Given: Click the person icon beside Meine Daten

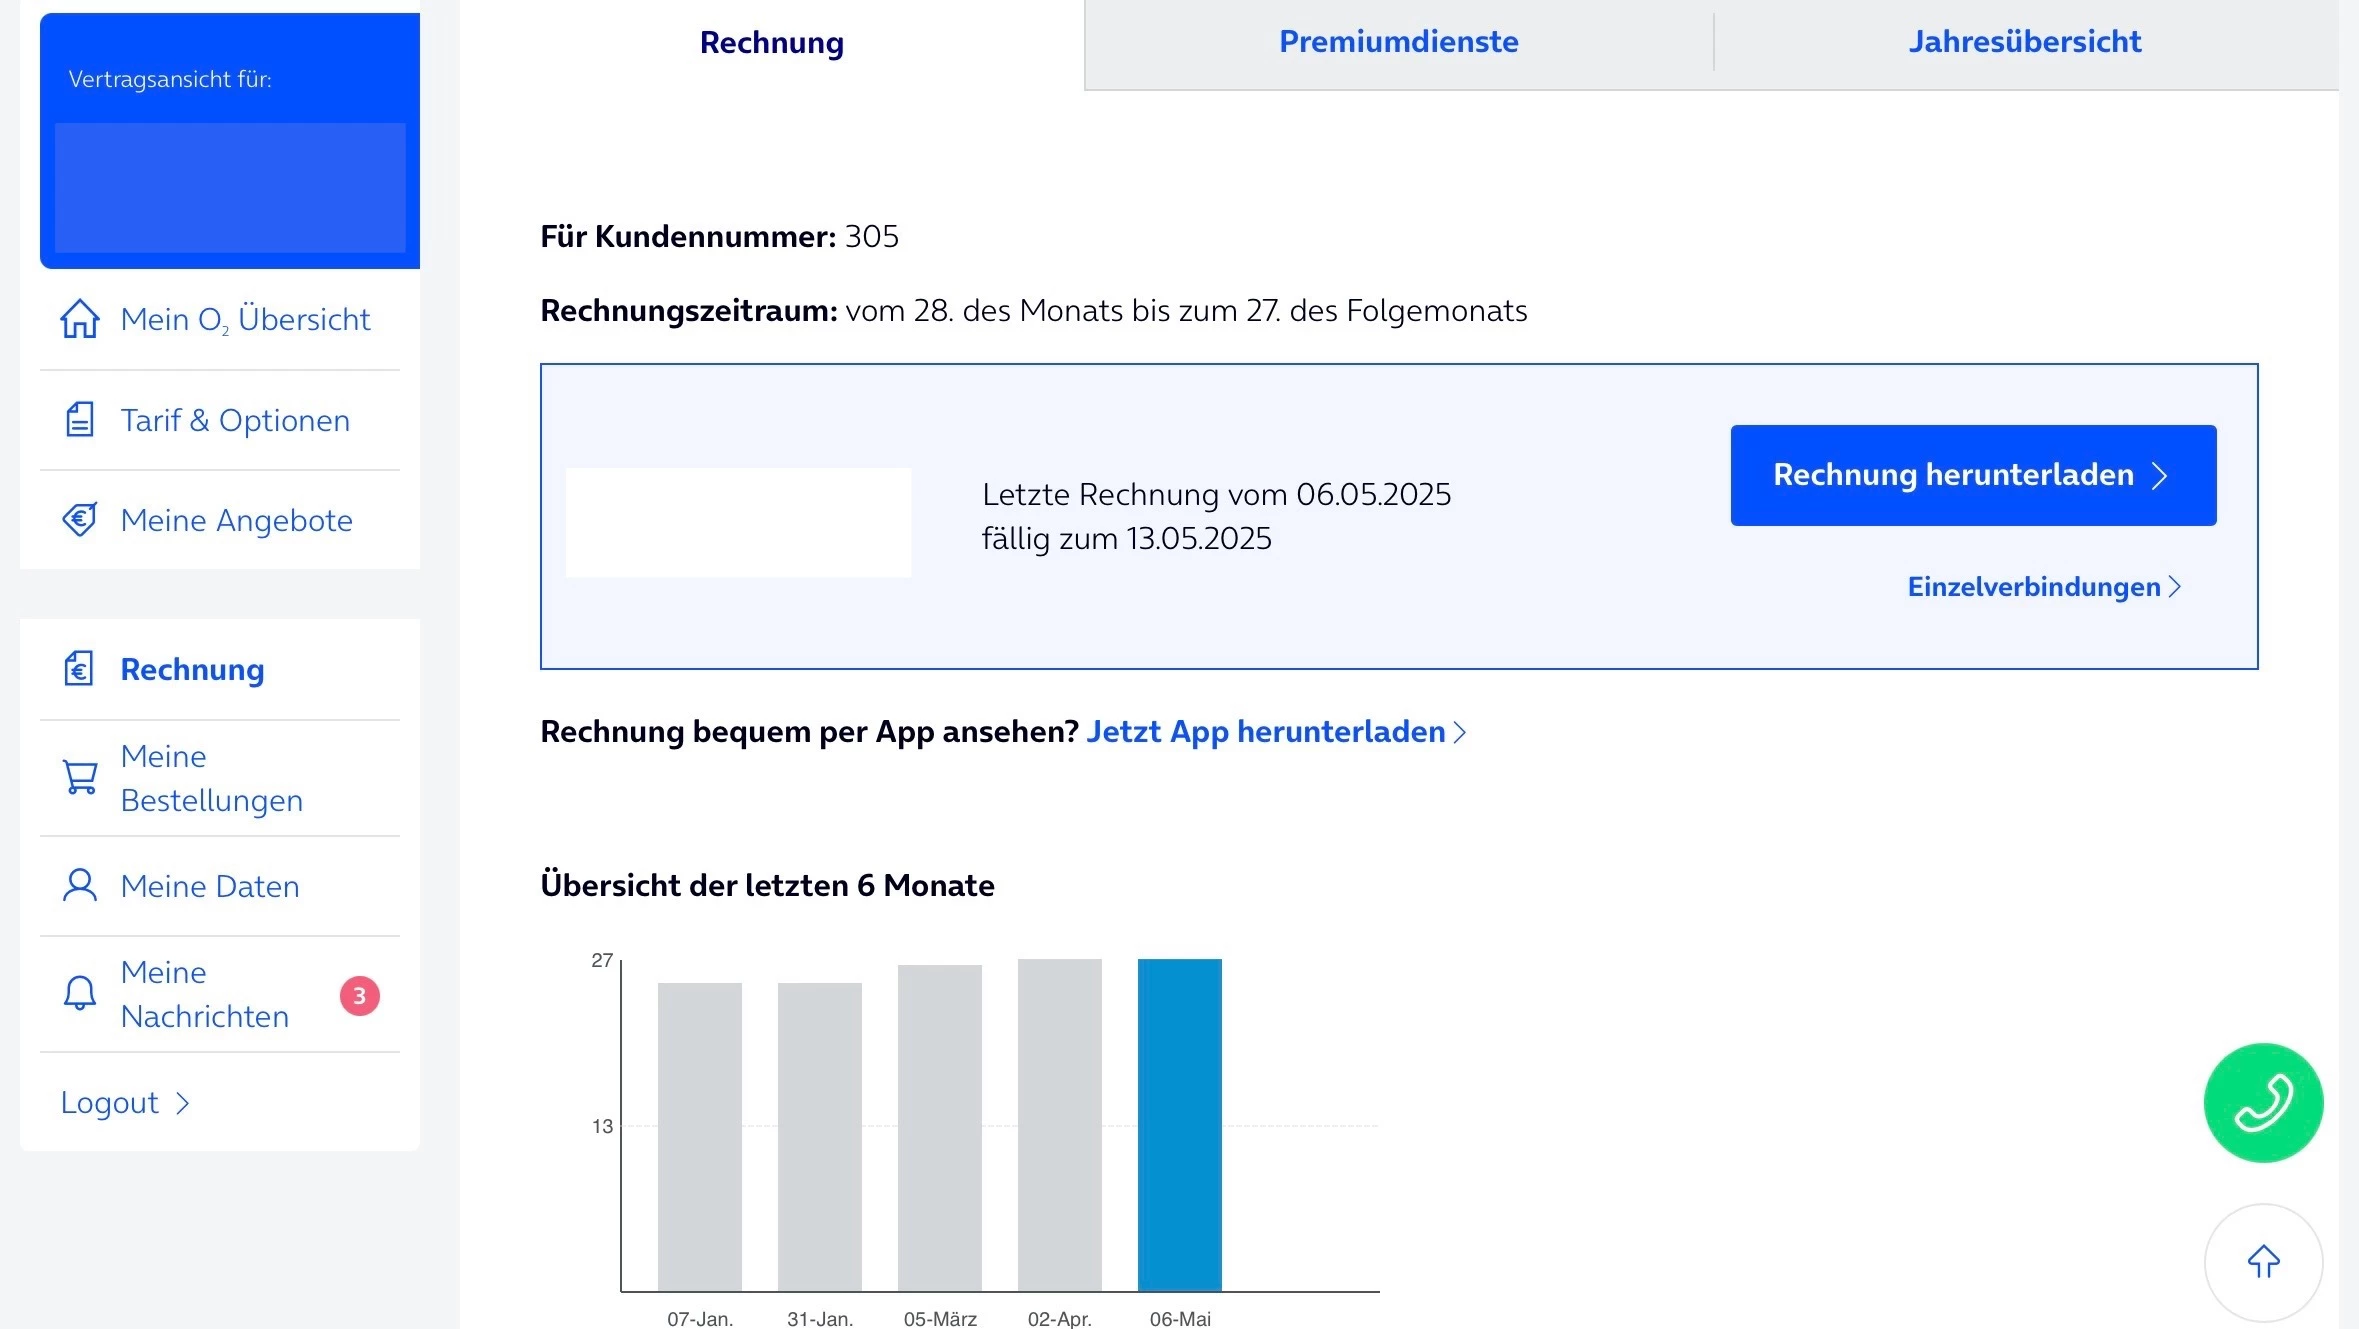Looking at the screenshot, I should (79, 886).
